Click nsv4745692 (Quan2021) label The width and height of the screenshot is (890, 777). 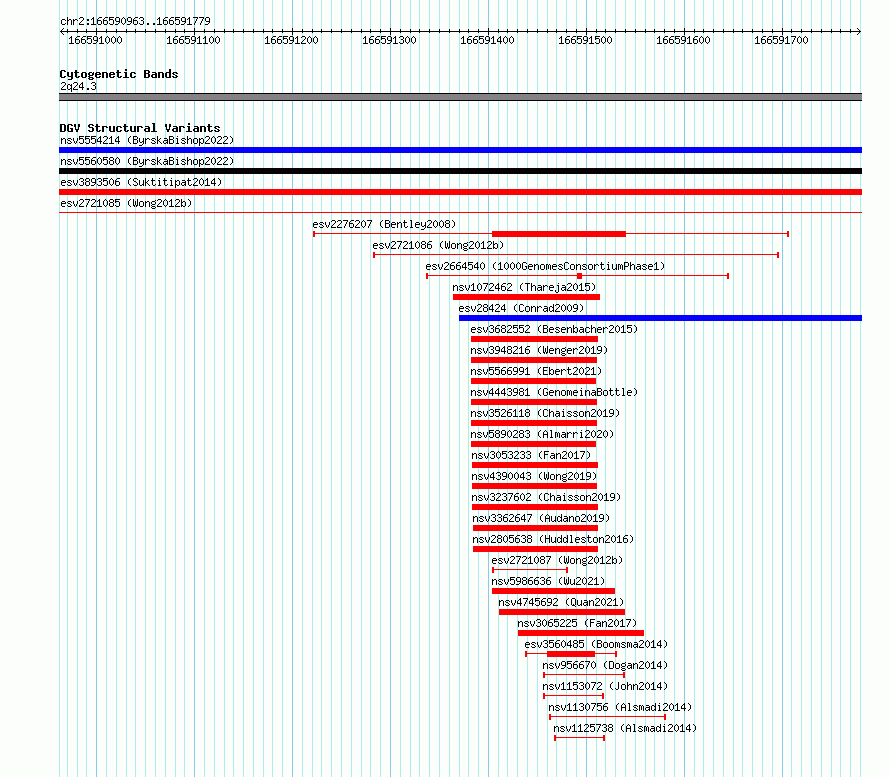coord(561,602)
